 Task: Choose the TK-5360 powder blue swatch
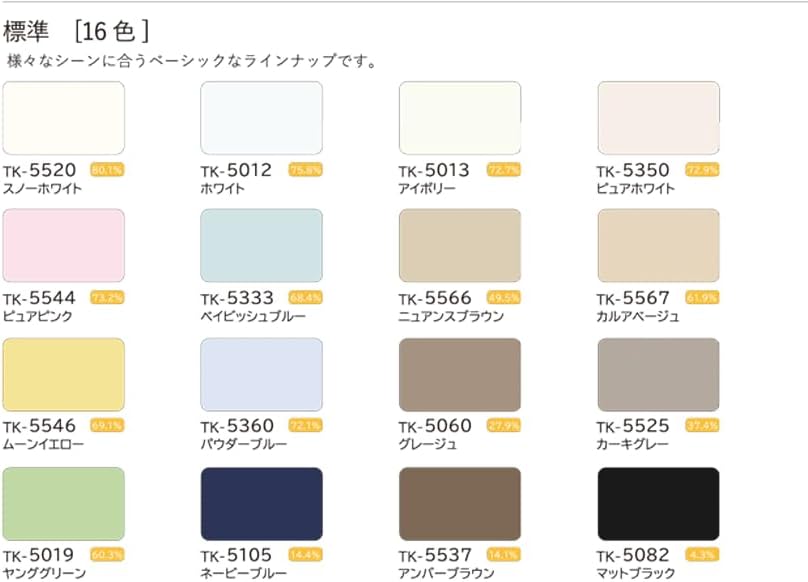pyautogui.click(x=262, y=375)
